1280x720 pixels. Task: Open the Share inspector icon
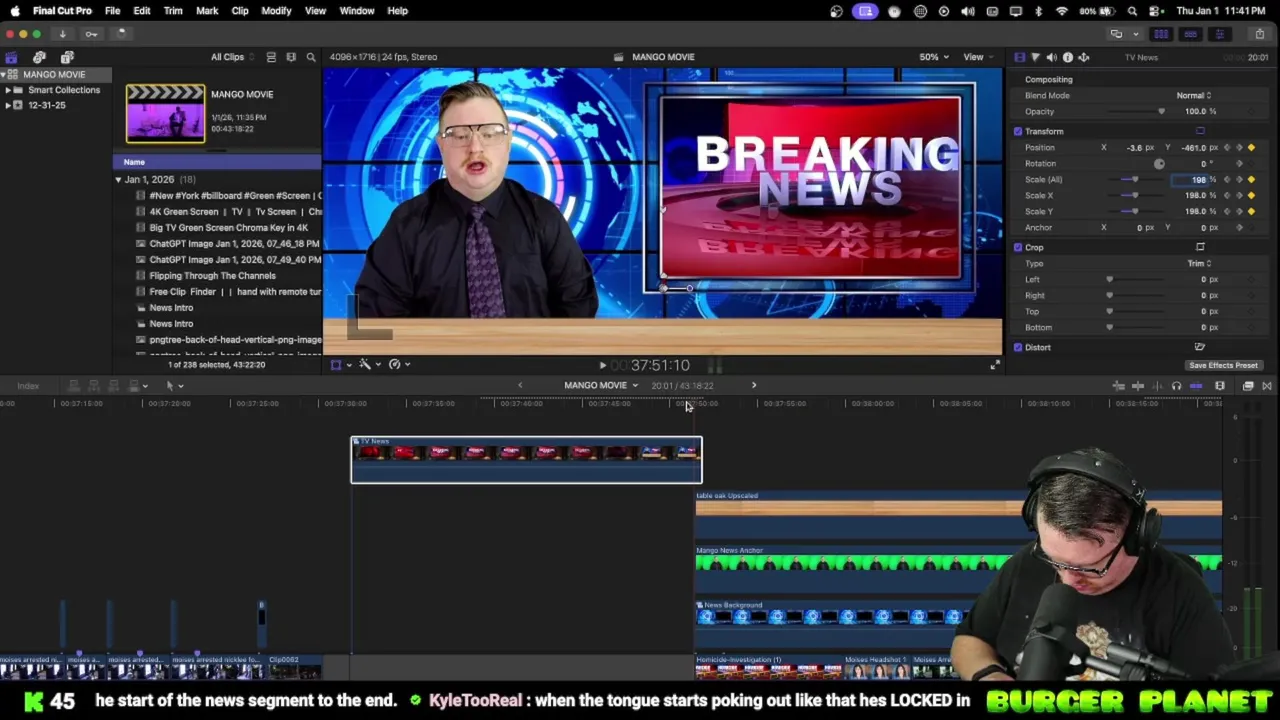point(1083,57)
